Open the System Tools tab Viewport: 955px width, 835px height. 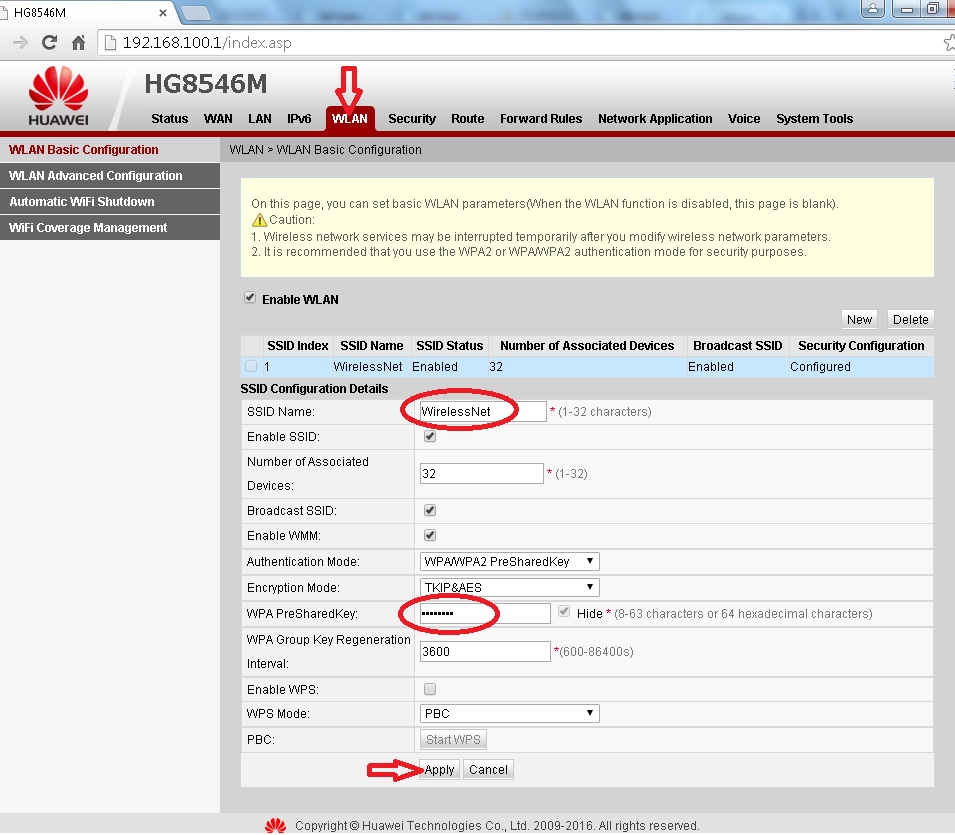coord(814,118)
